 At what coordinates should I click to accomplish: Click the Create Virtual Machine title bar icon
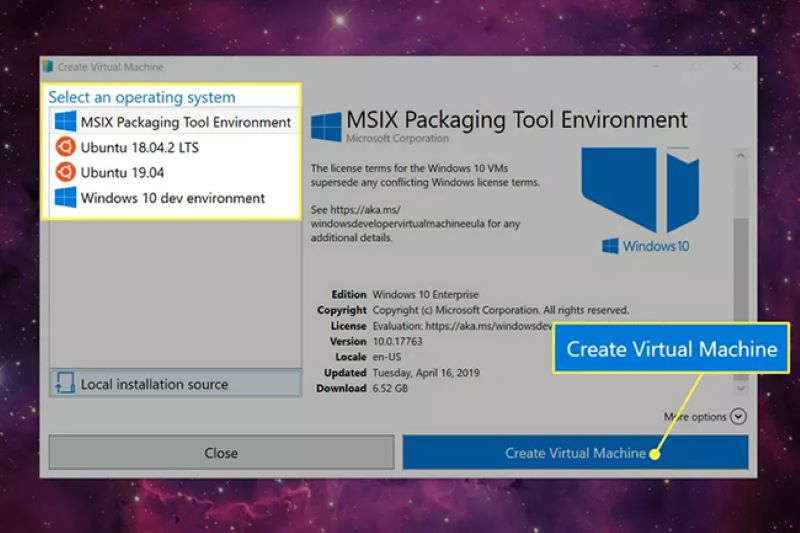[48, 66]
